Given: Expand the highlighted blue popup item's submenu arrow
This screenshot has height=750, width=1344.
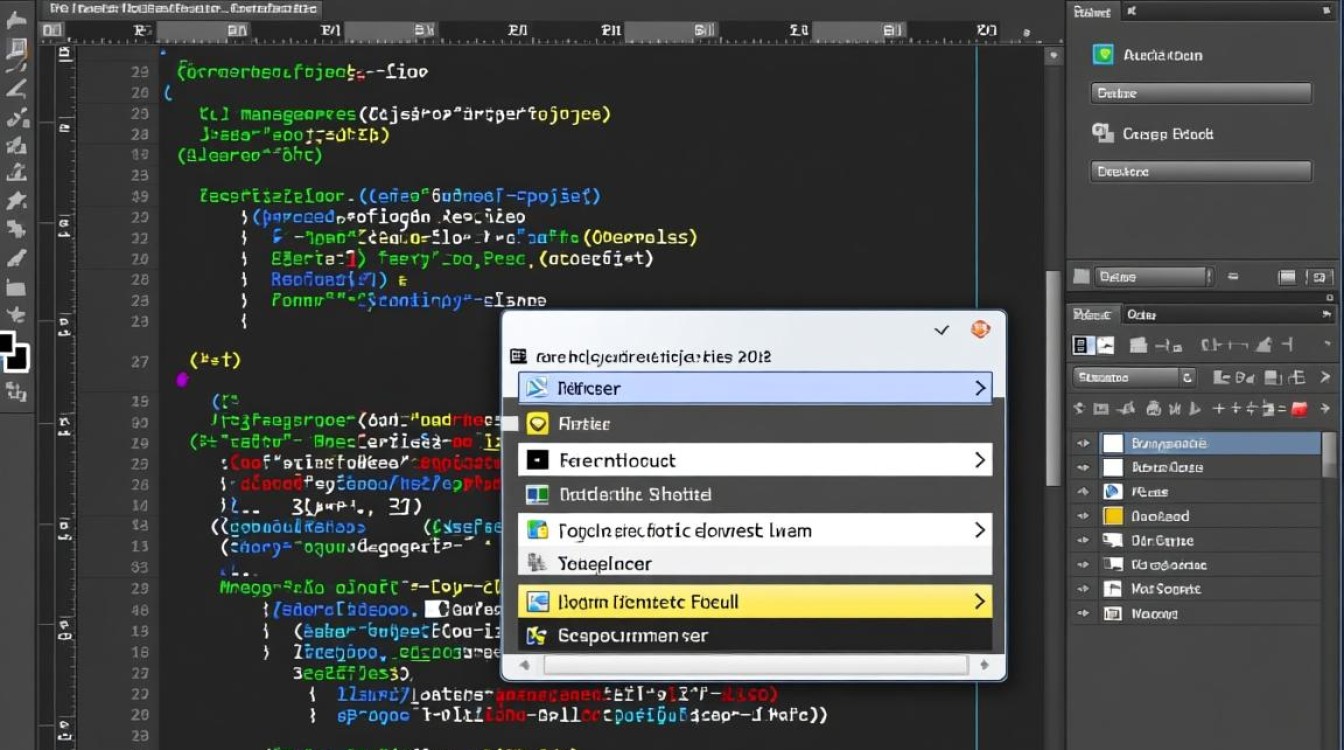Looking at the screenshot, I should pos(980,388).
